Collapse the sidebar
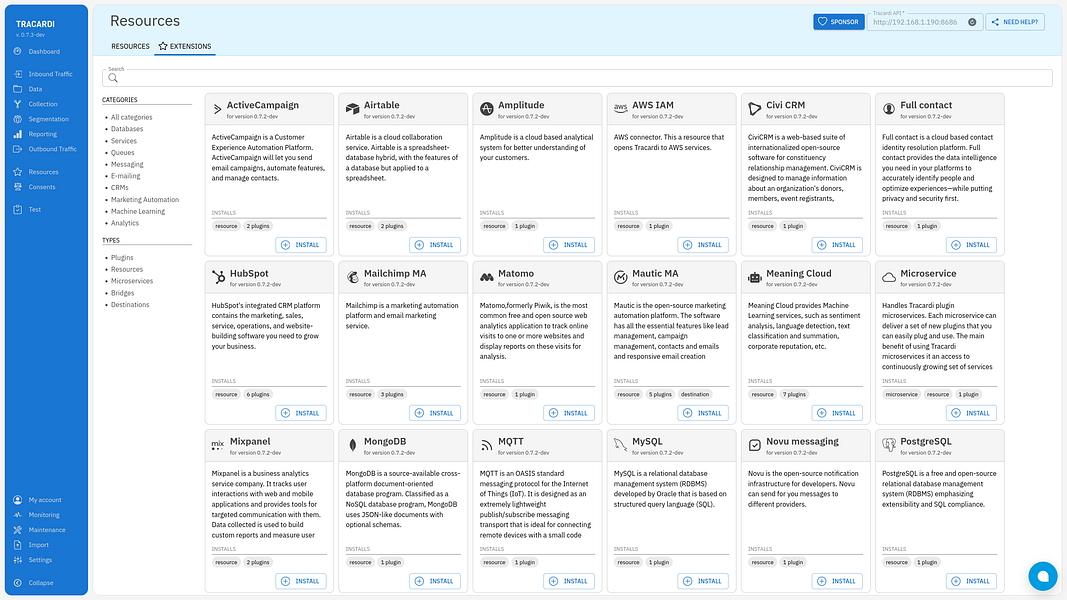Screen dimensions: 1067x600 click(34, 583)
